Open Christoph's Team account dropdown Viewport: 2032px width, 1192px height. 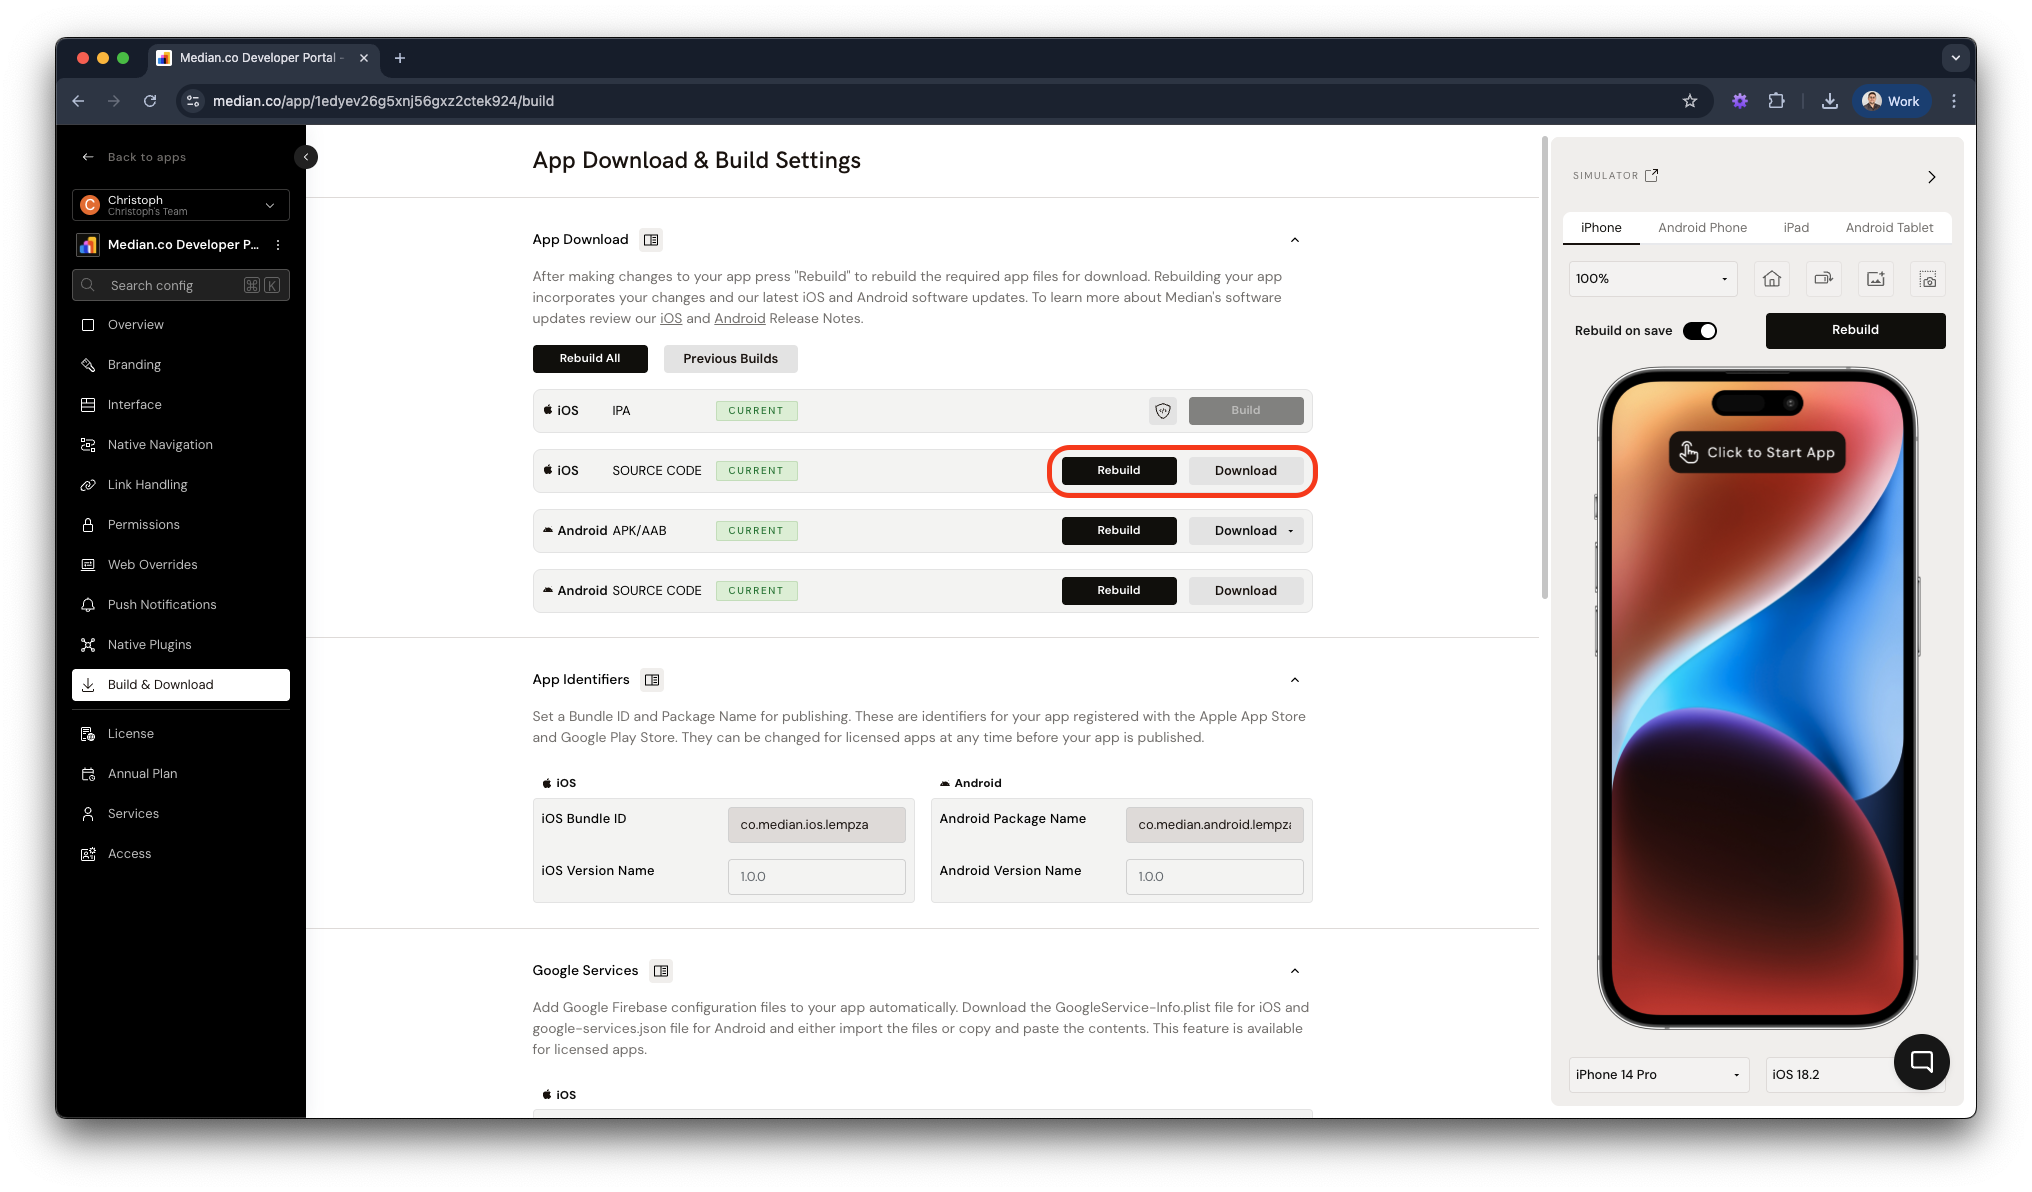(180, 205)
